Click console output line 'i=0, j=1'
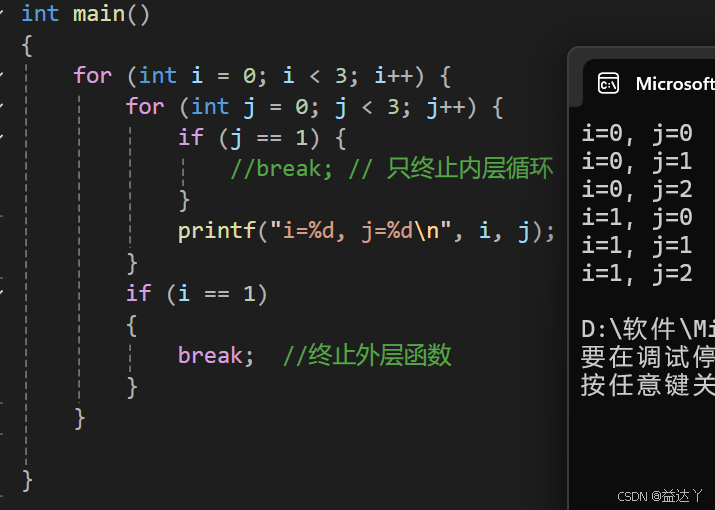Screen dimensions: 715x510 click(637, 161)
